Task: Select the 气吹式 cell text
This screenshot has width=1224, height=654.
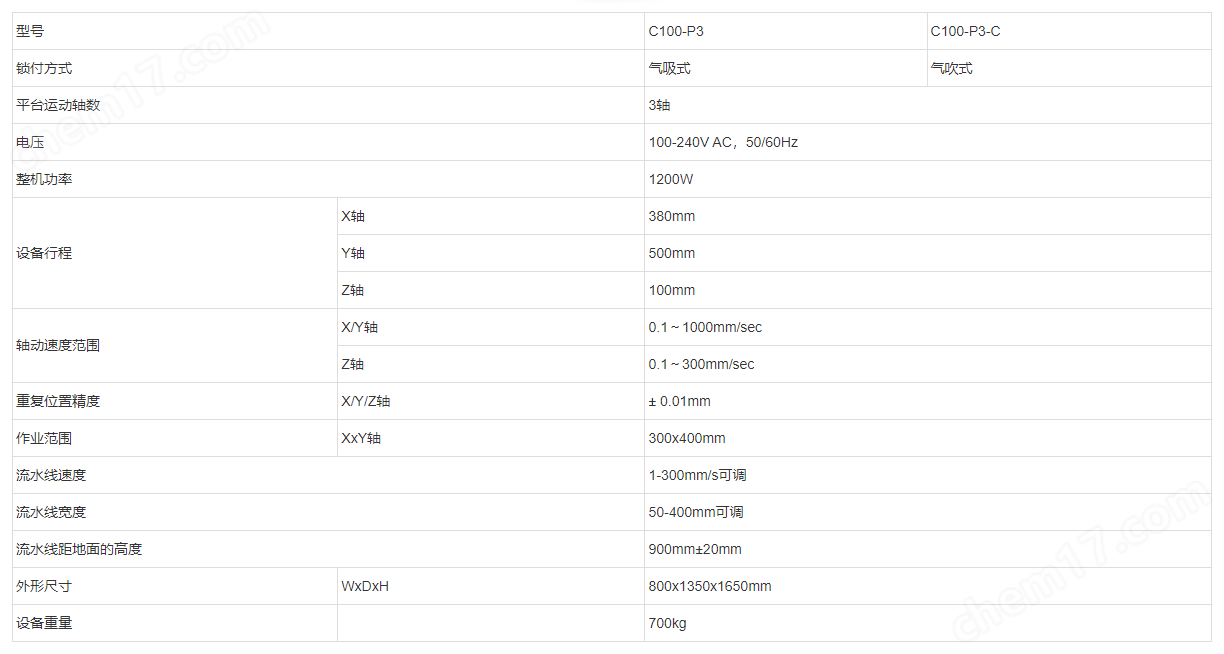Action: tap(951, 69)
